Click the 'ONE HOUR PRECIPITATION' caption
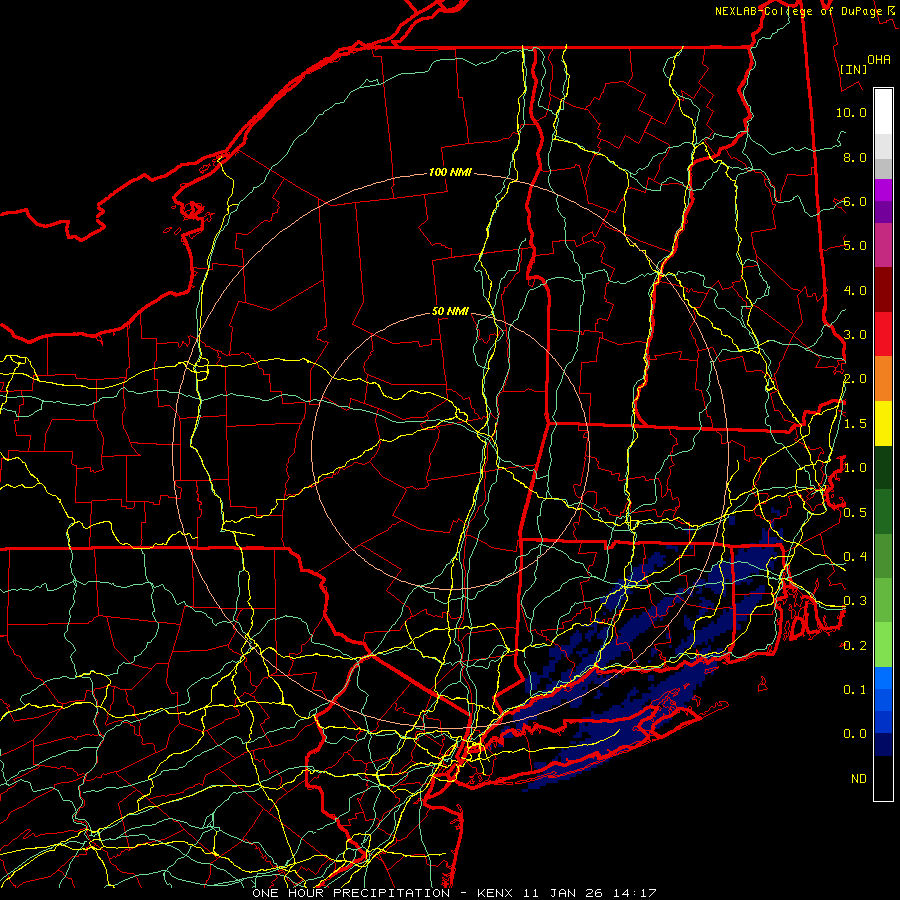 (x=351, y=893)
